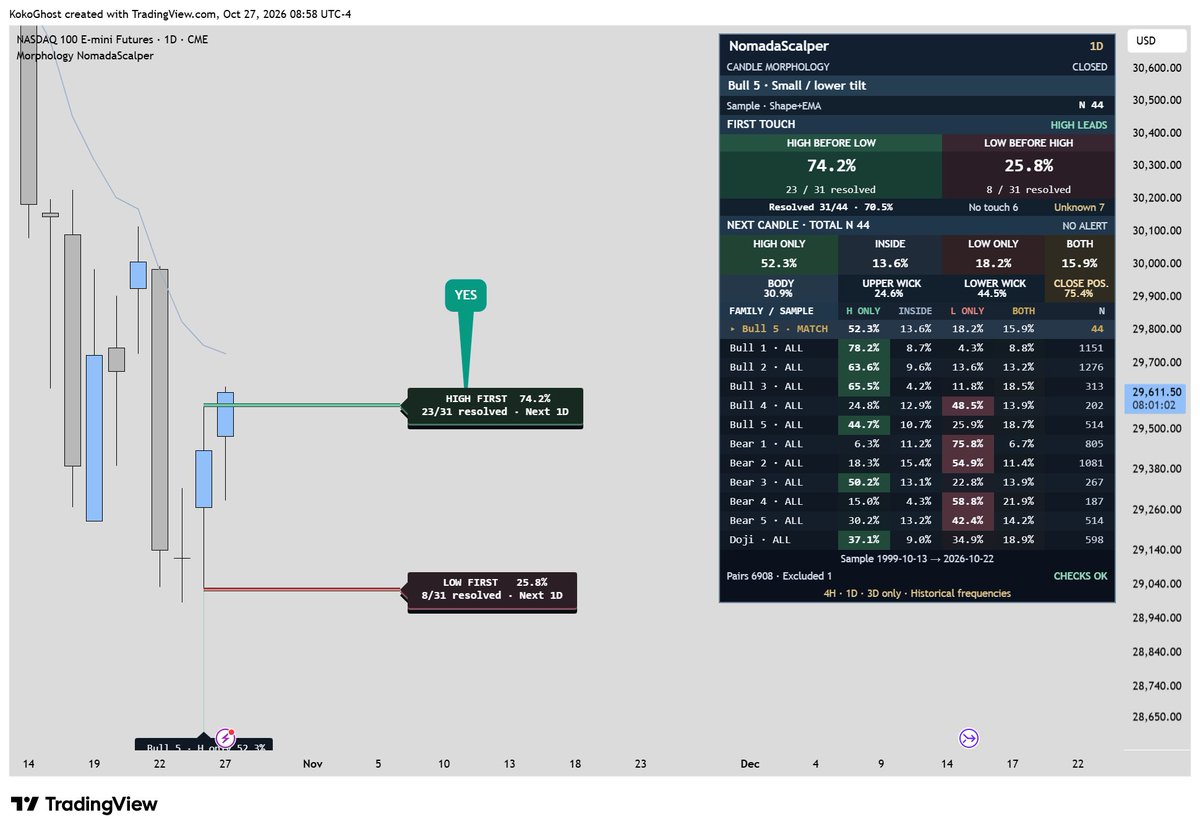Click 8 / 31 resolved in the panel
The width and height of the screenshot is (1200, 832).
click(1028, 189)
